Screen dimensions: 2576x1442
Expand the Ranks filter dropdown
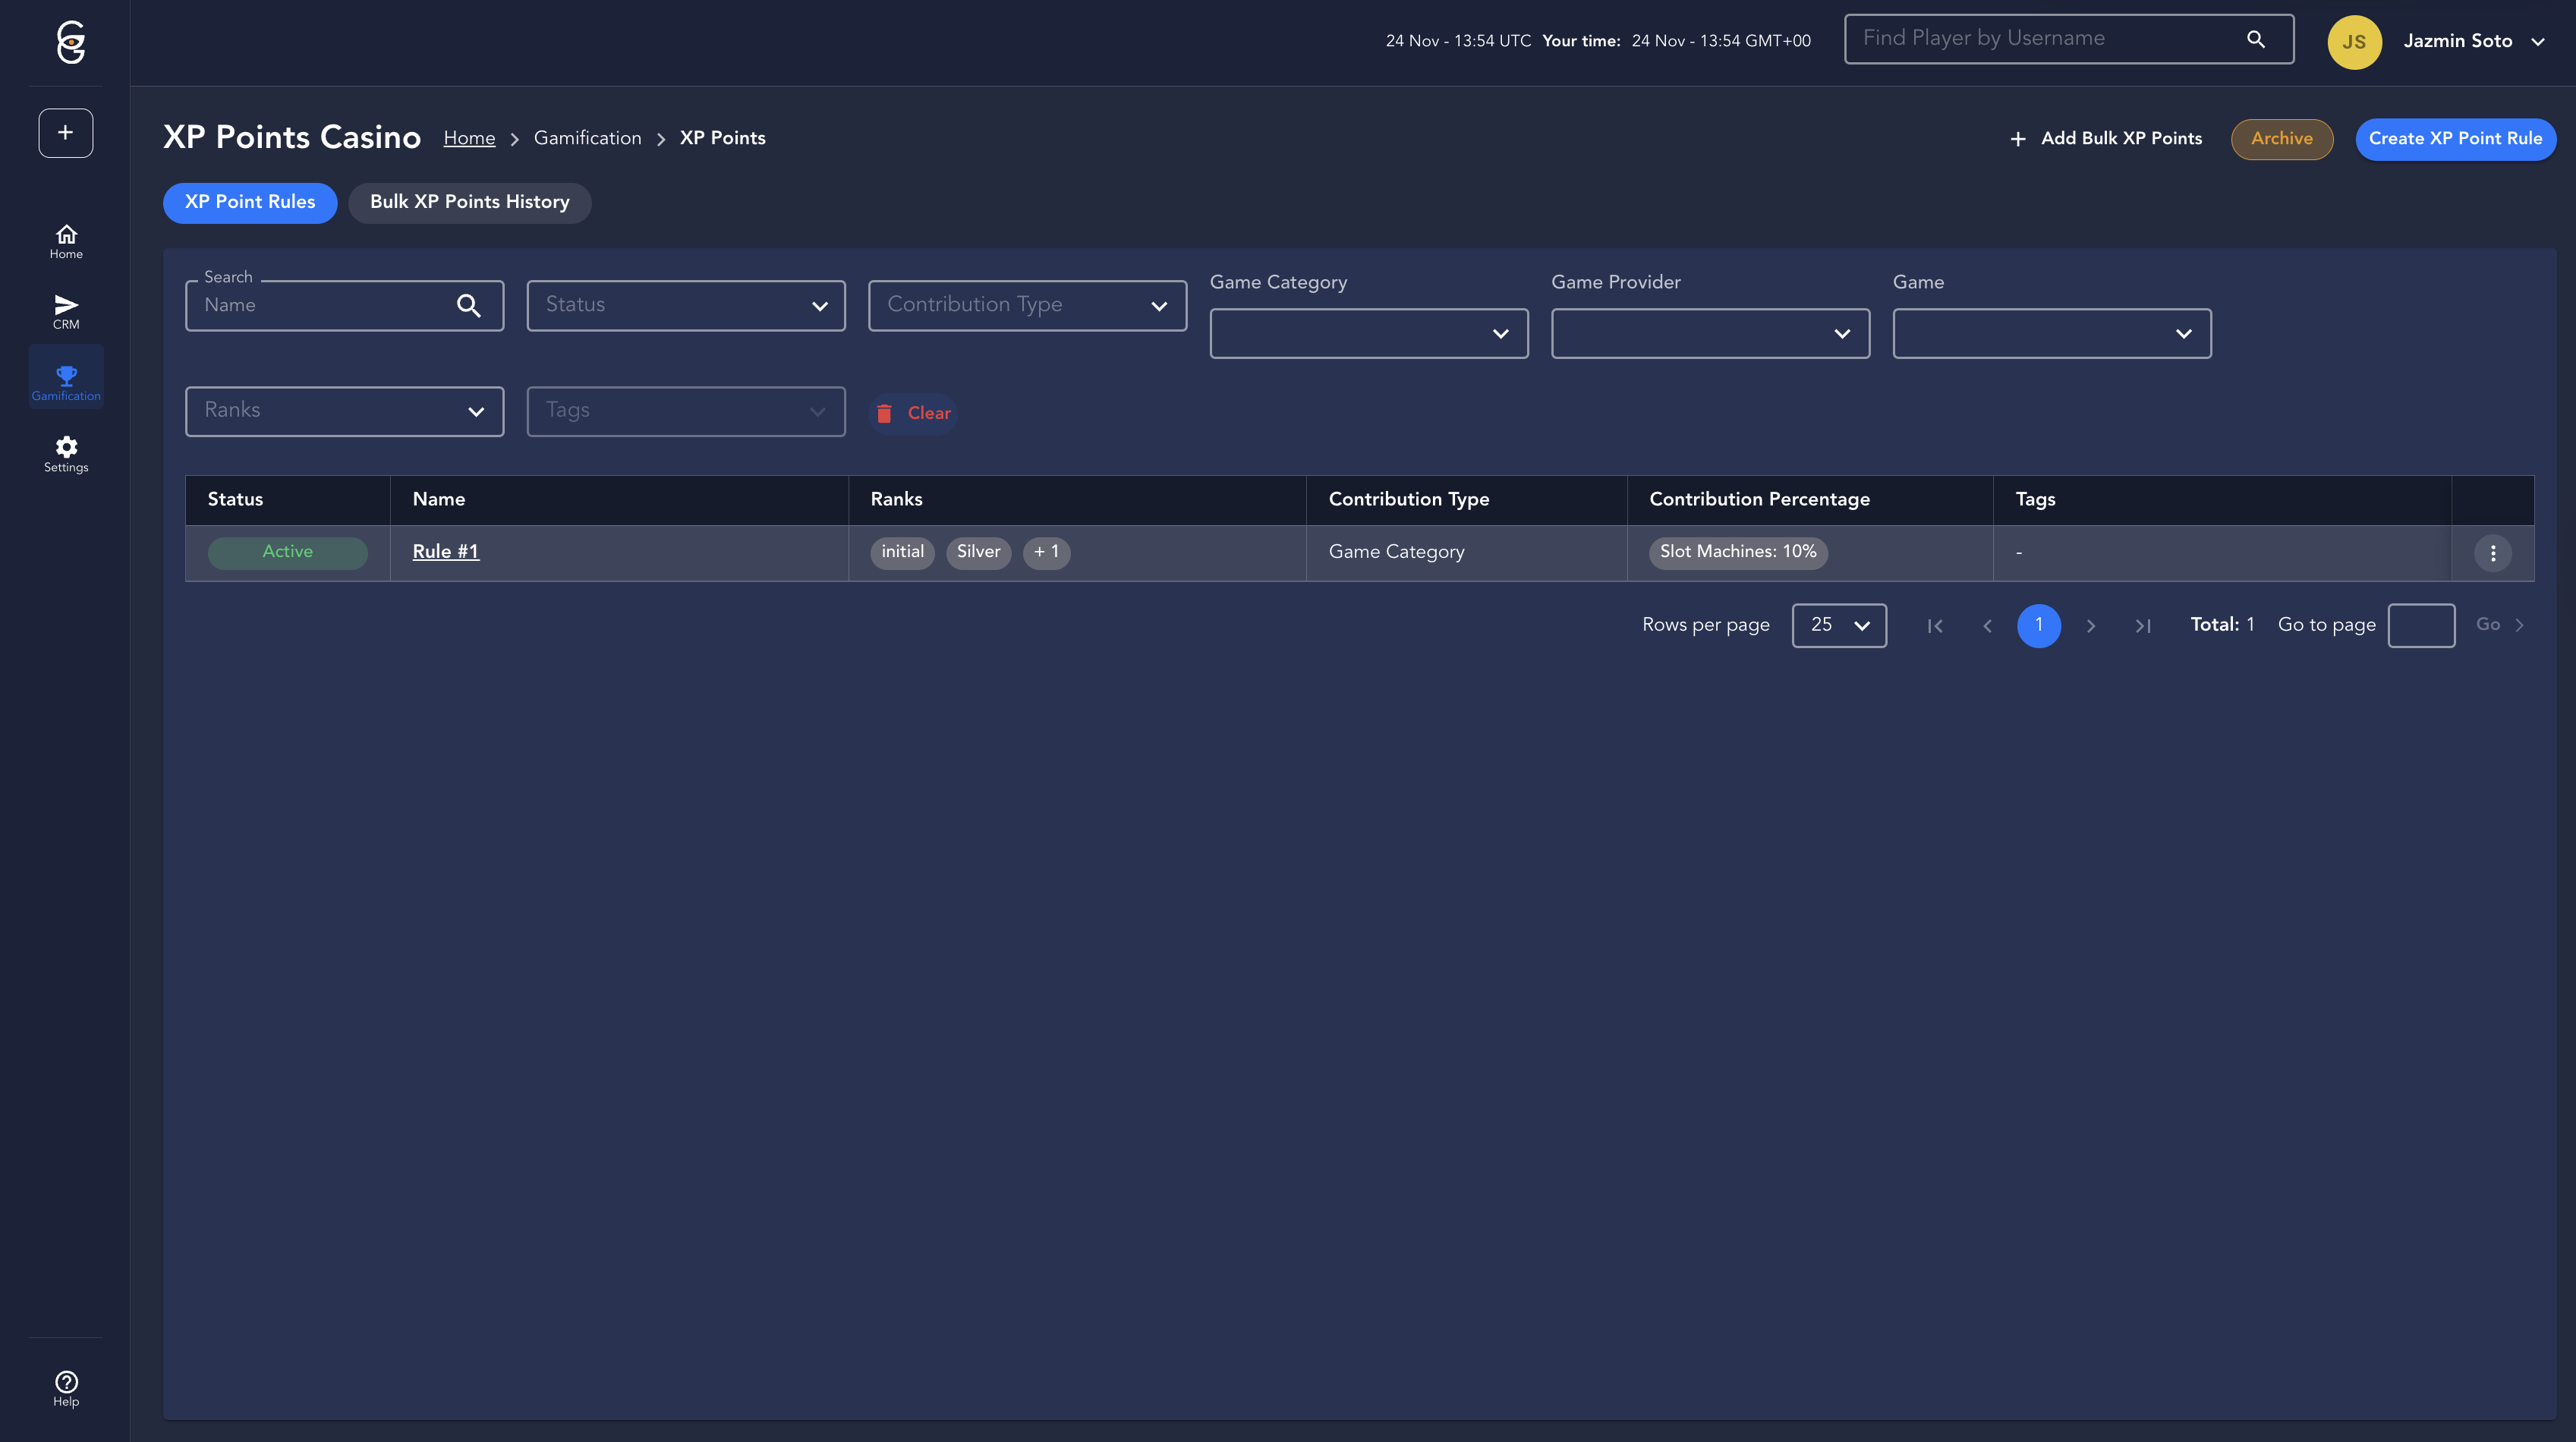point(344,411)
